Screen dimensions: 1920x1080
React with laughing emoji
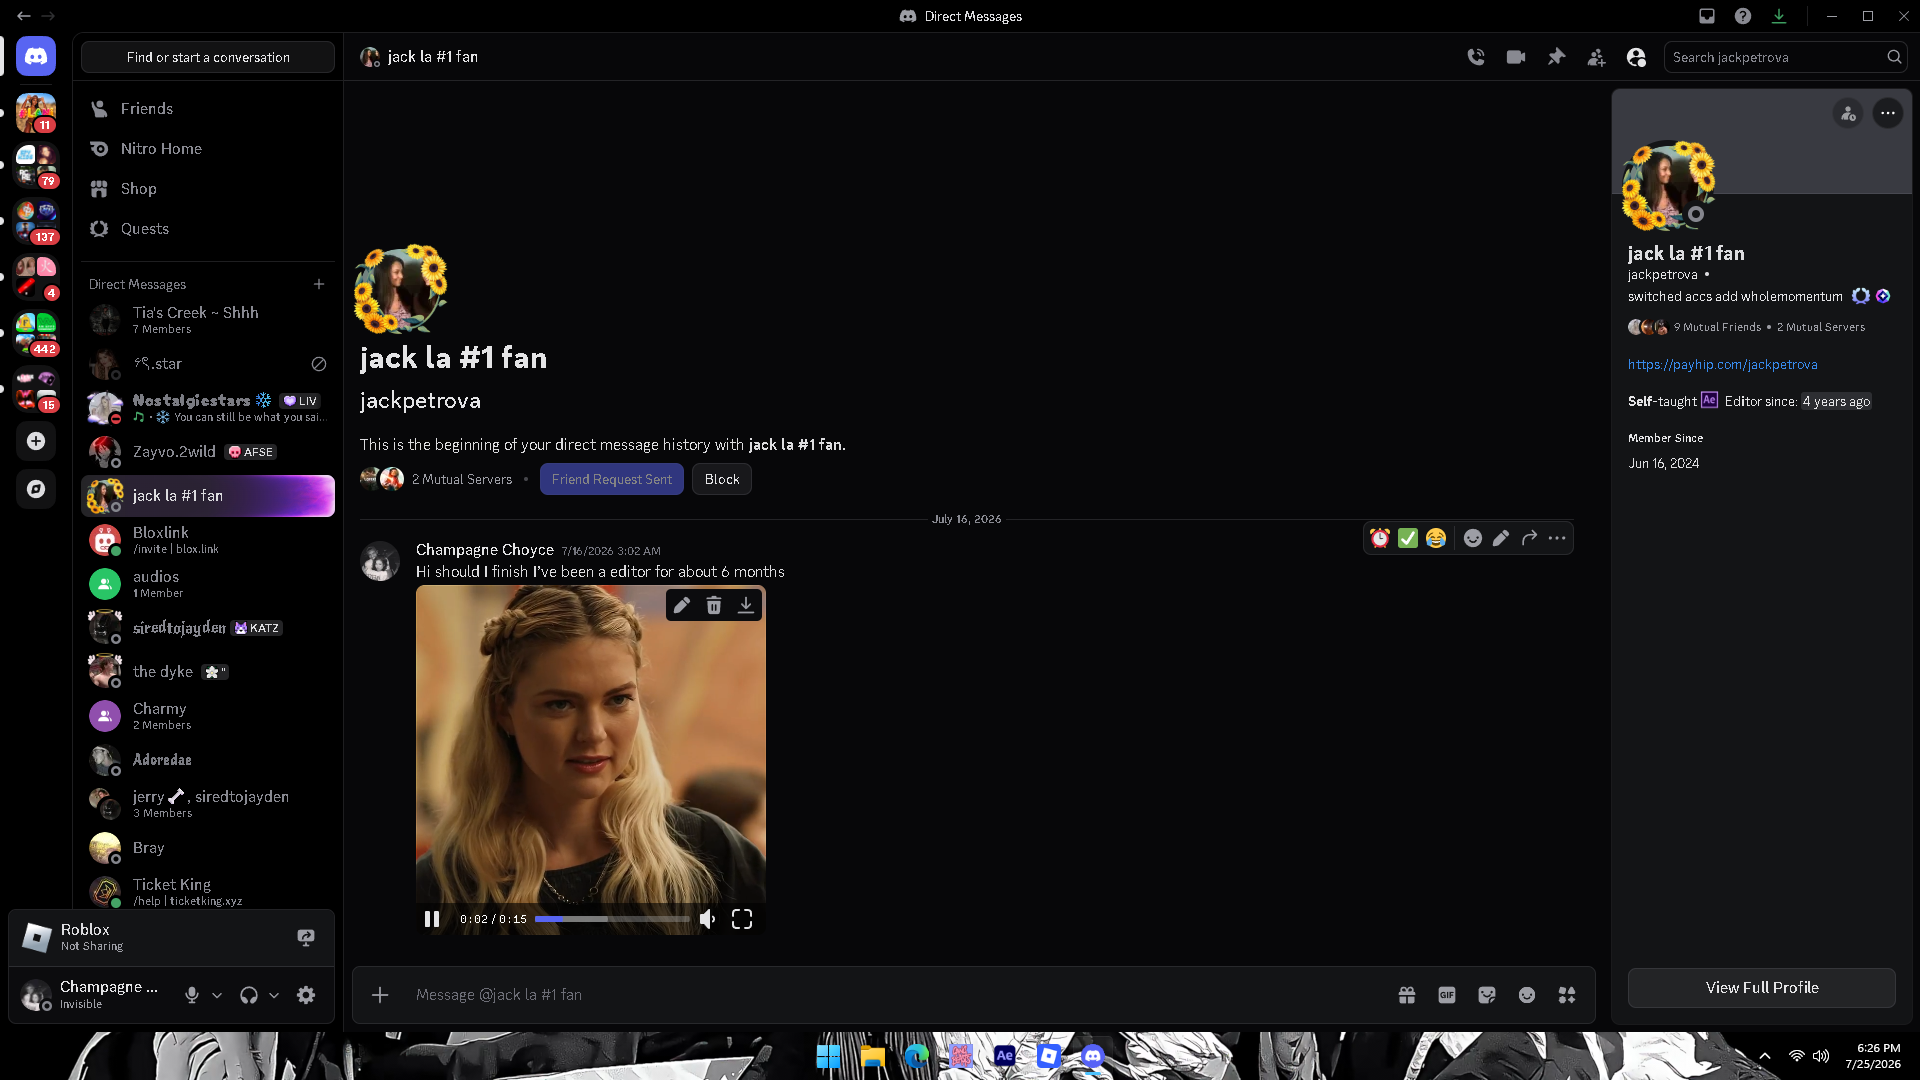coord(1436,538)
